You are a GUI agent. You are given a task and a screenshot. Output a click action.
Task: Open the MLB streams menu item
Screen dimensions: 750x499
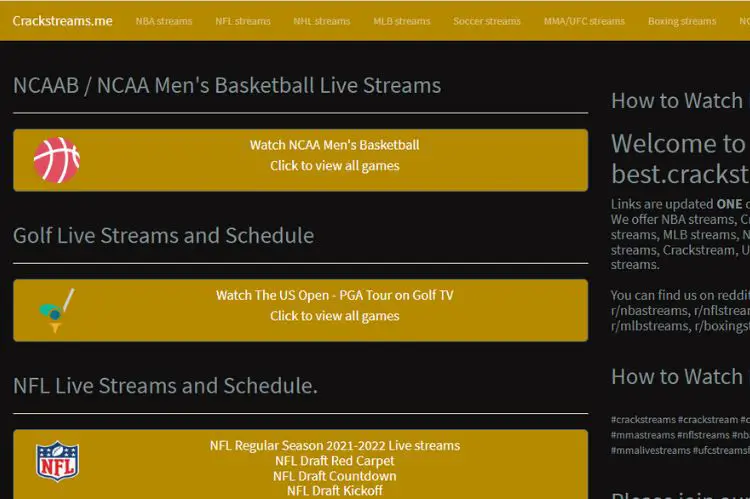pos(402,22)
